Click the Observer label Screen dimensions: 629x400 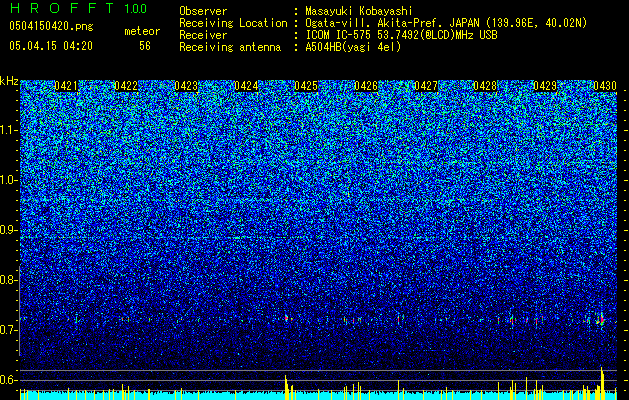click(x=203, y=11)
